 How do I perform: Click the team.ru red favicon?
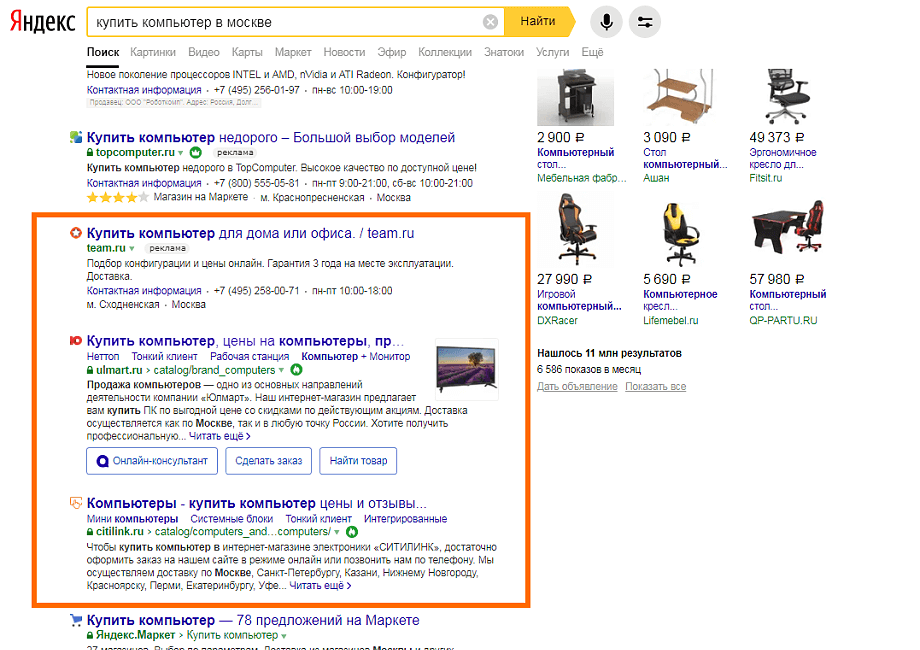[76, 233]
